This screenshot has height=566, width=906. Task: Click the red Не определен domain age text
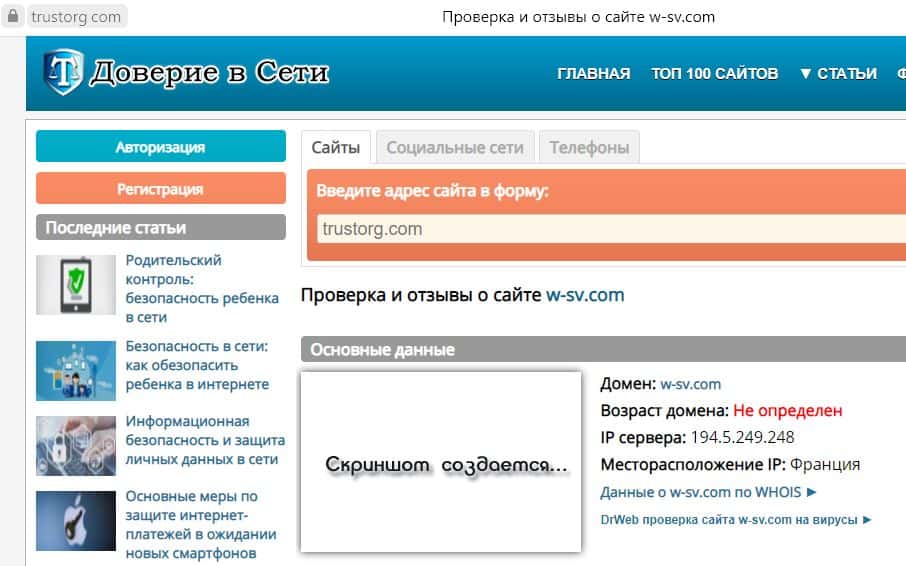788,411
